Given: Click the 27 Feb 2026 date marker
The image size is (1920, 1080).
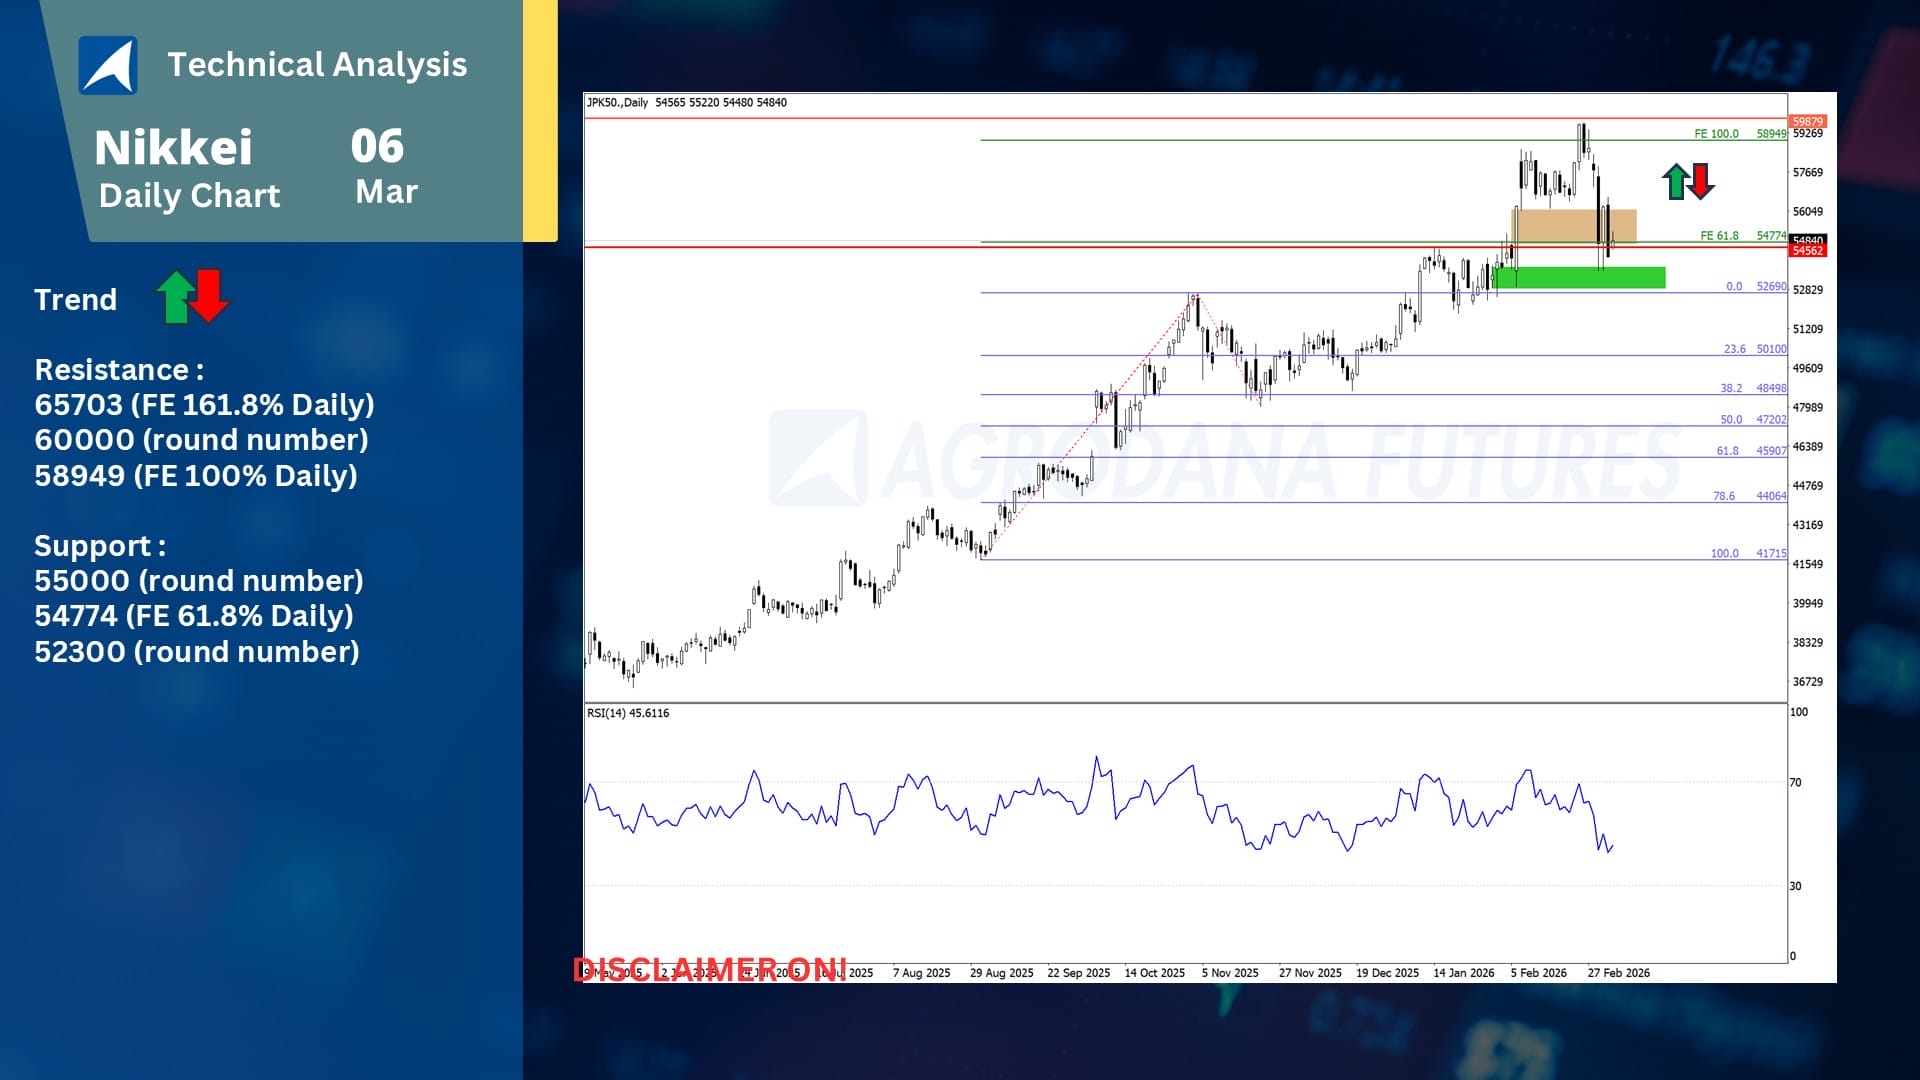Looking at the screenshot, I should pyautogui.click(x=1618, y=973).
